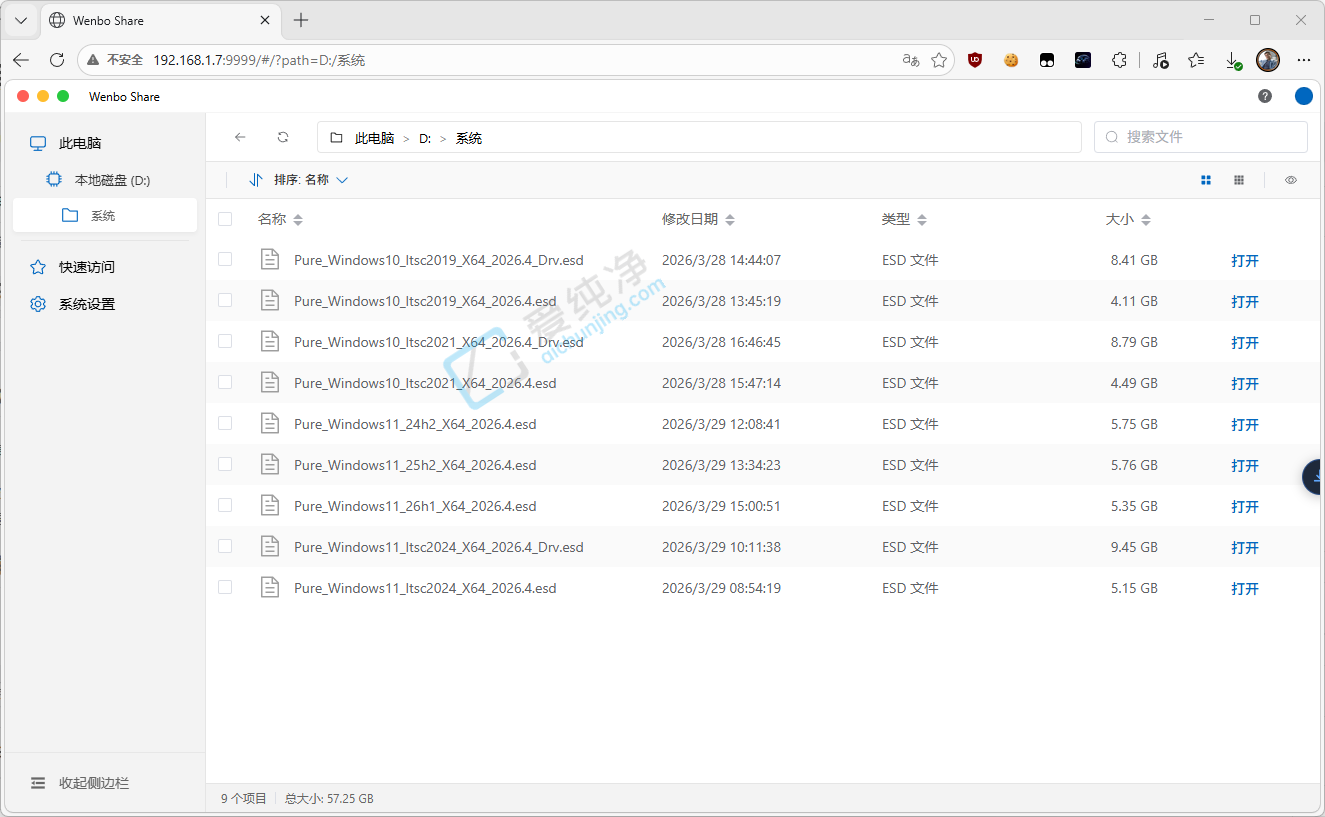Select 系统 folder in sidebar
Screen dimensions: 1325x817
pyautogui.click(x=105, y=215)
